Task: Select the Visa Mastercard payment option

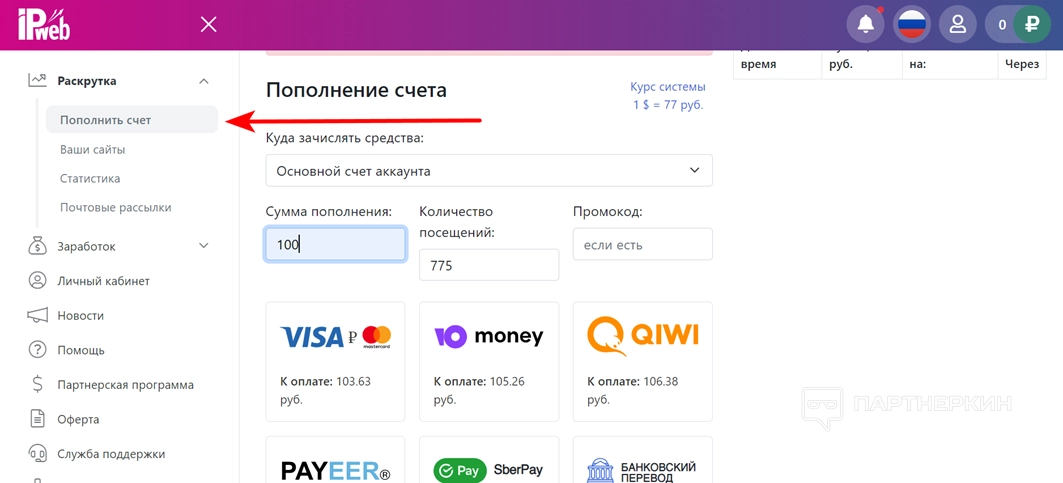Action: (335, 361)
